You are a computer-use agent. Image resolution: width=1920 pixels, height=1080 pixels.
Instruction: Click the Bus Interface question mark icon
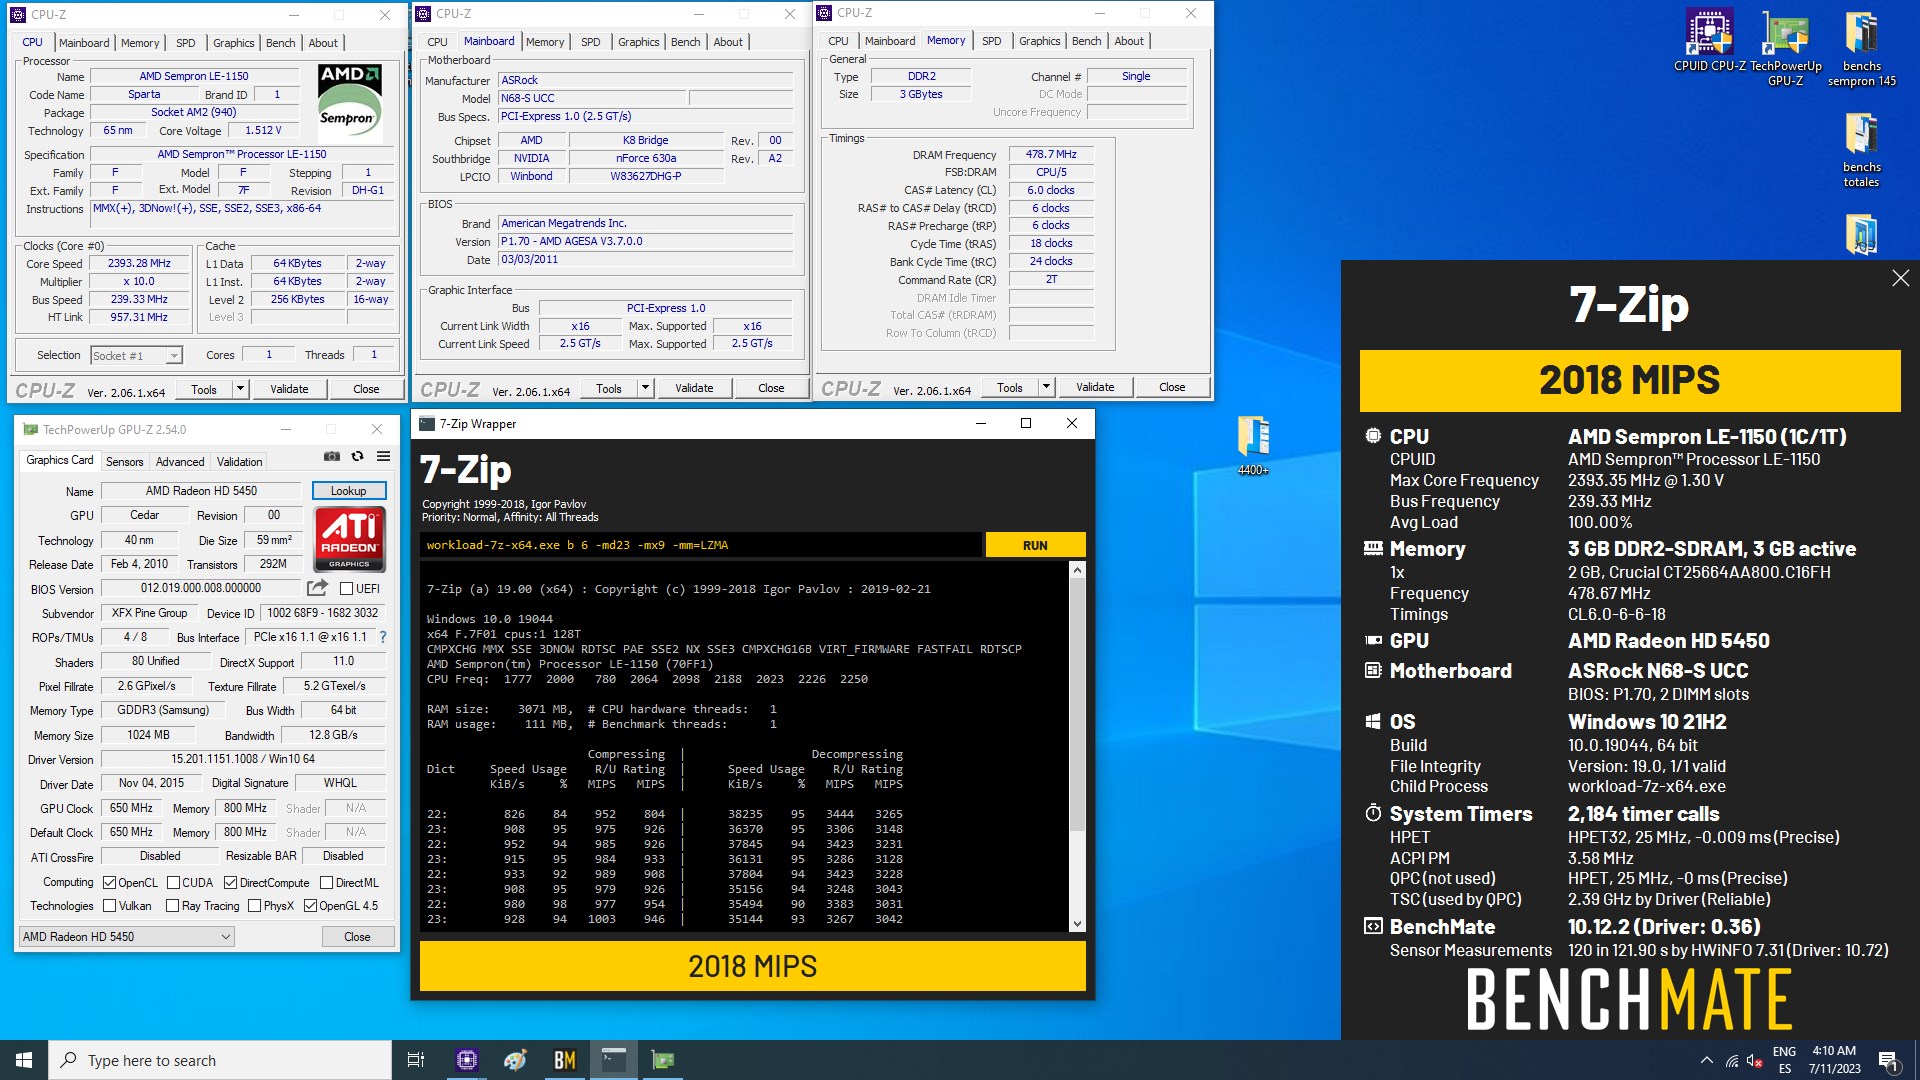pos(382,637)
